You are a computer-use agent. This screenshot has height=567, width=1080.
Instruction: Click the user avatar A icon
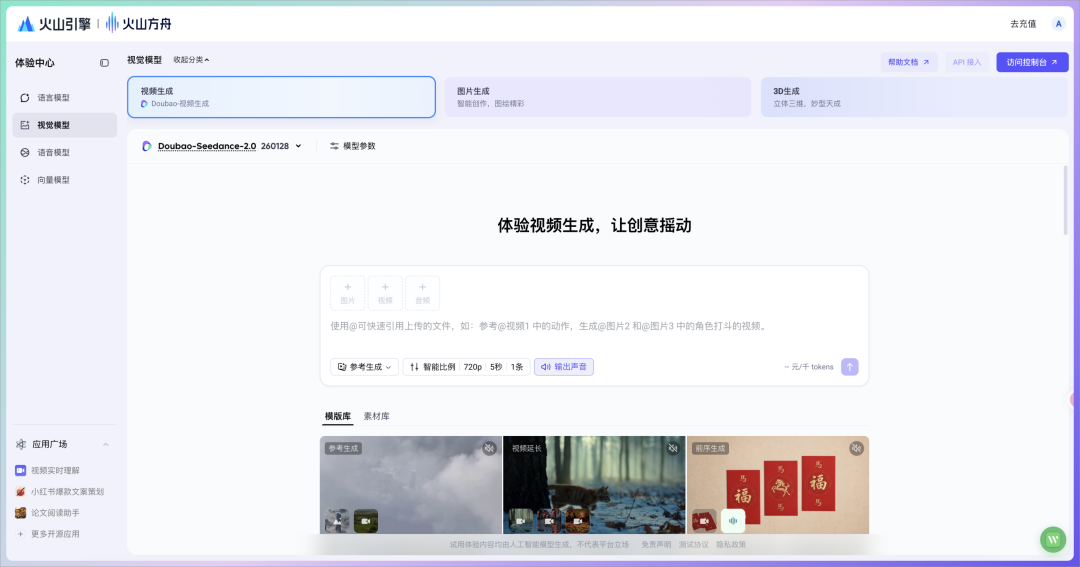coord(1058,24)
